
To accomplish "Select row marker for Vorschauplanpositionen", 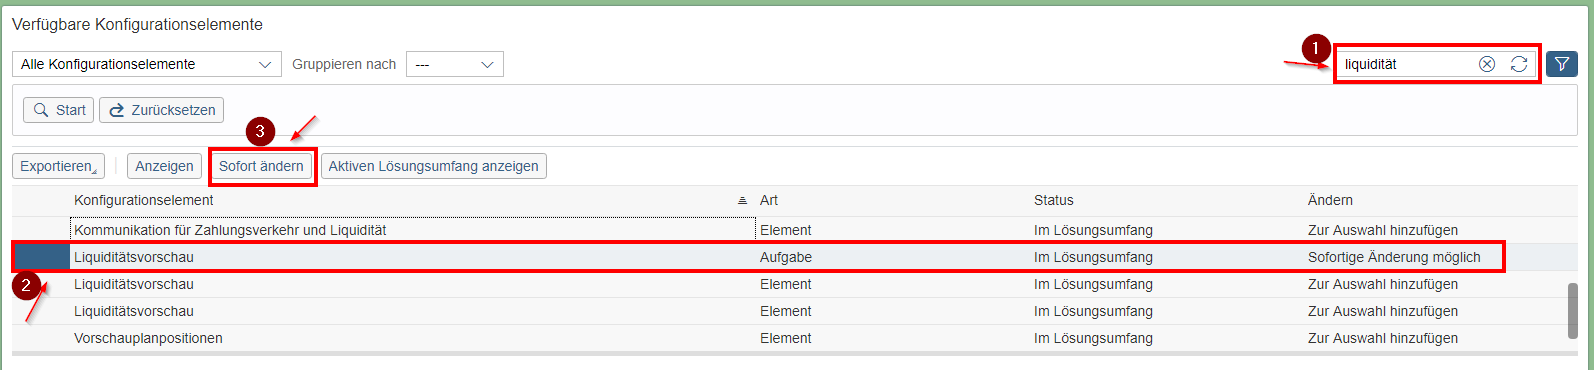I will pyautogui.click(x=41, y=338).
